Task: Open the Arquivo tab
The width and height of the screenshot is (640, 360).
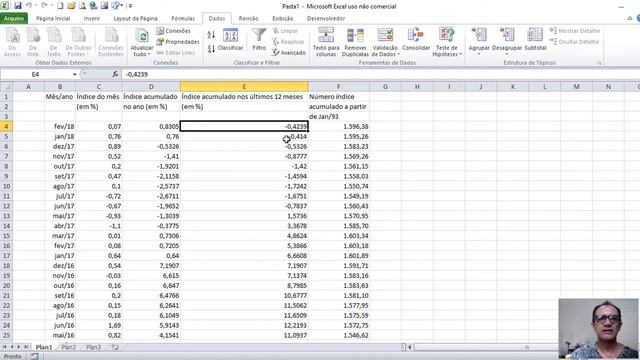Action: pyautogui.click(x=14, y=18)
